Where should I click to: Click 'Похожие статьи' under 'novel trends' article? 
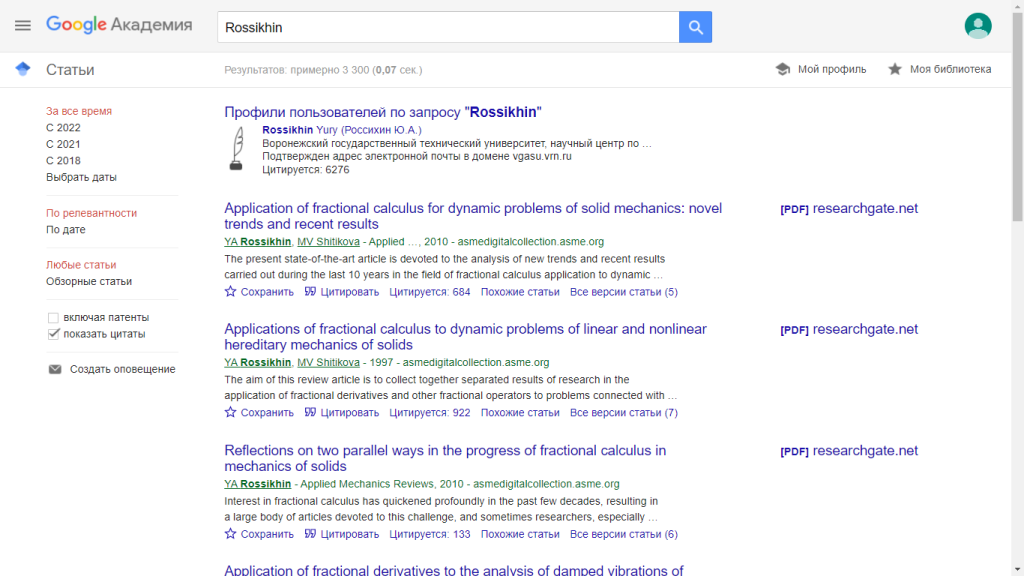click(520, 292)
